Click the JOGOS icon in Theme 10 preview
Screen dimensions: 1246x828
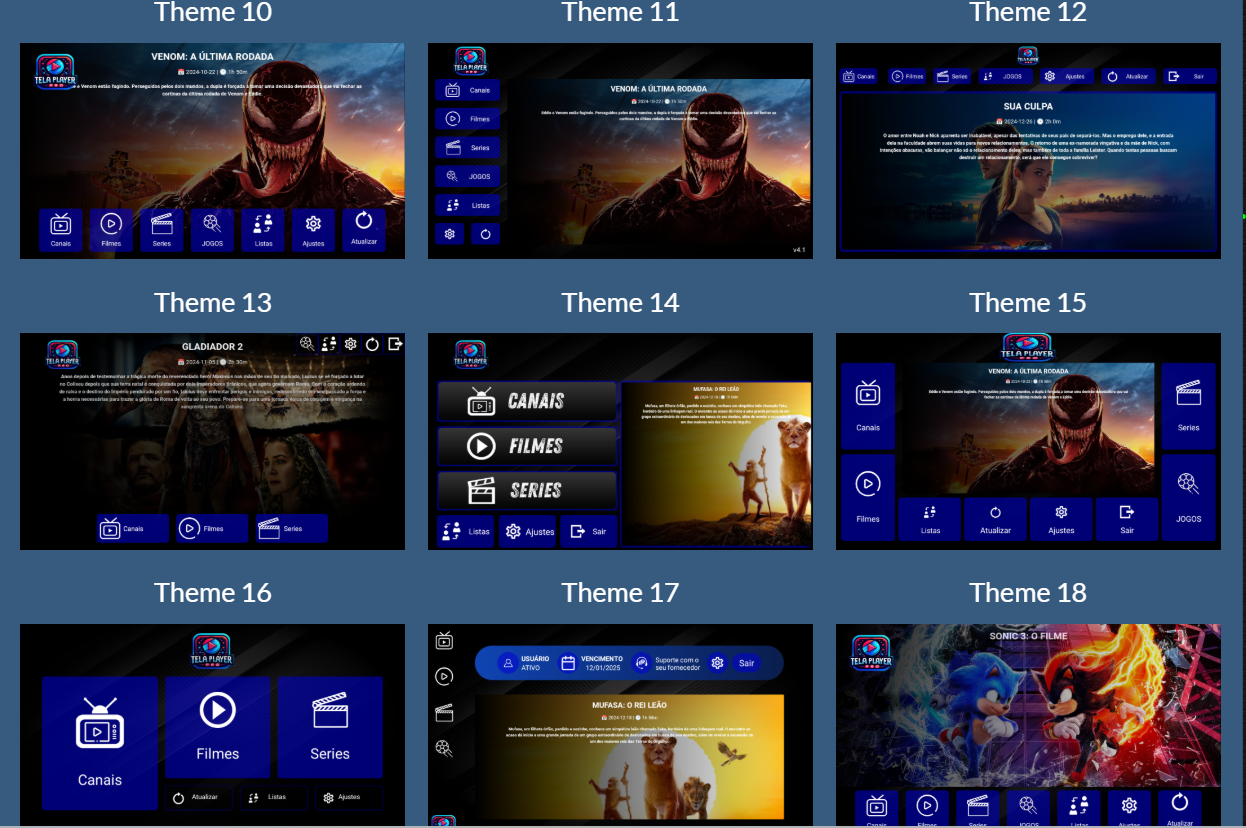point(211,229)
